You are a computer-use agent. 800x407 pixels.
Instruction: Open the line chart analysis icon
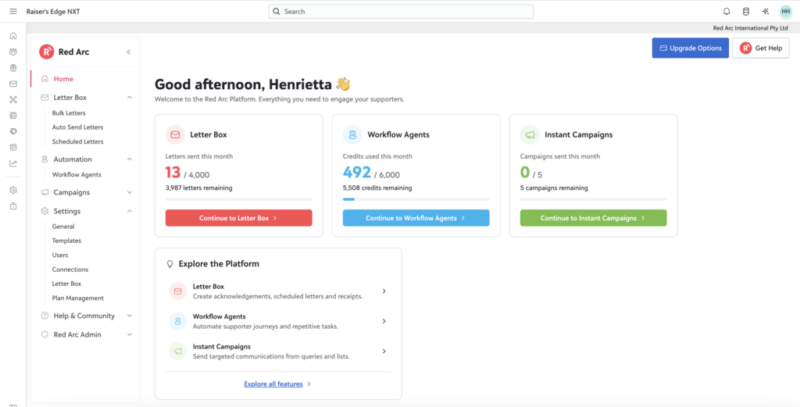[13, 164]
